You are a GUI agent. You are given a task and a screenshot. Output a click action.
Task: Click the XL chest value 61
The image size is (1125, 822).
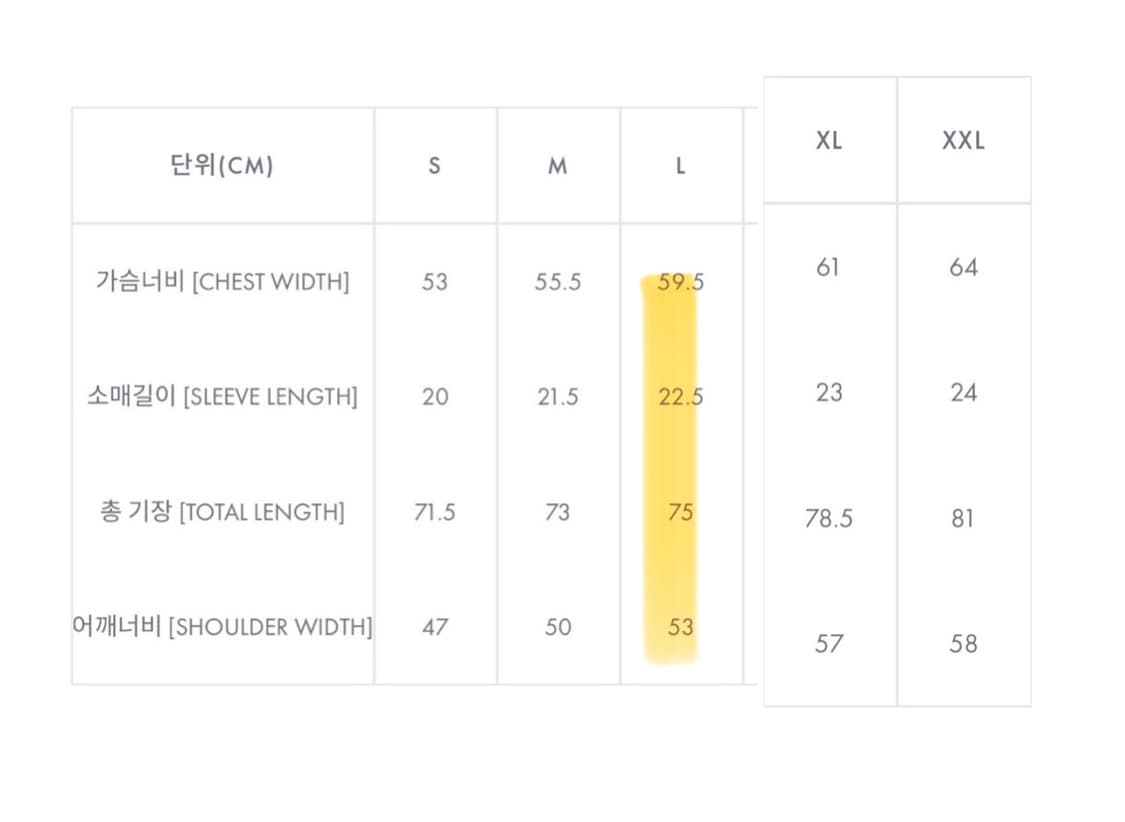[x=828, y=267]
